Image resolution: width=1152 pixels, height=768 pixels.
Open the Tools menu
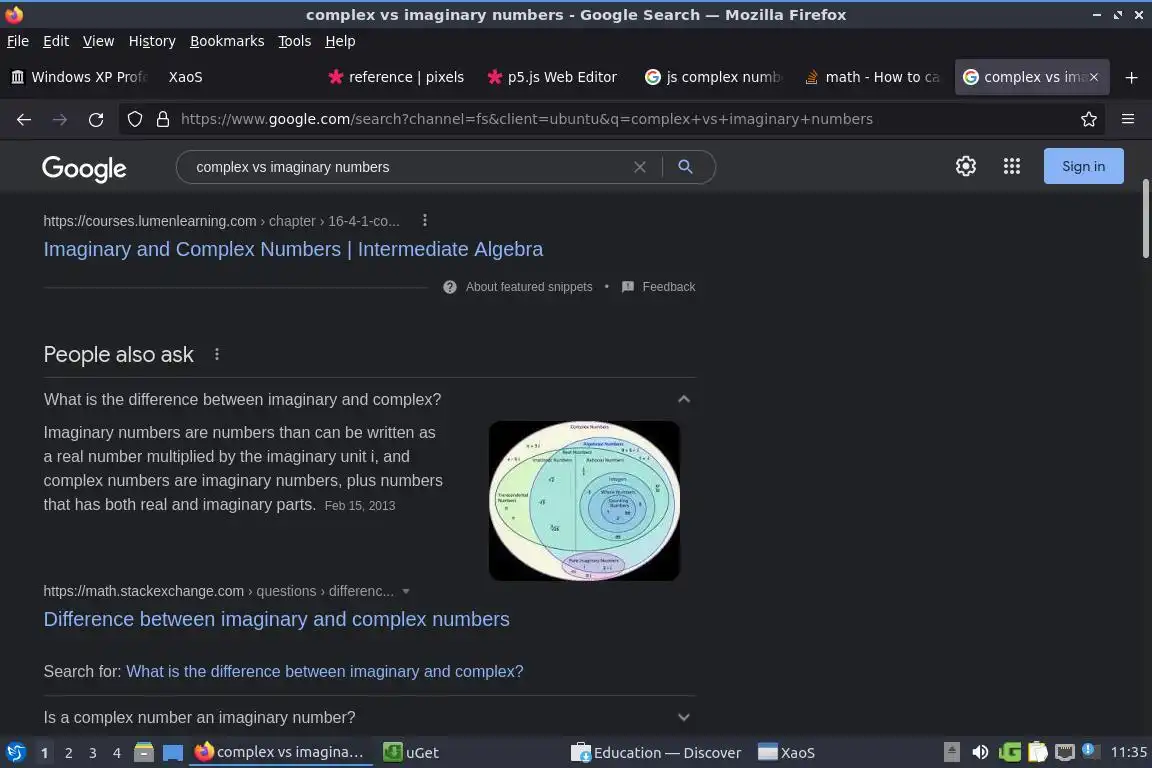click(x=295, y=41)
